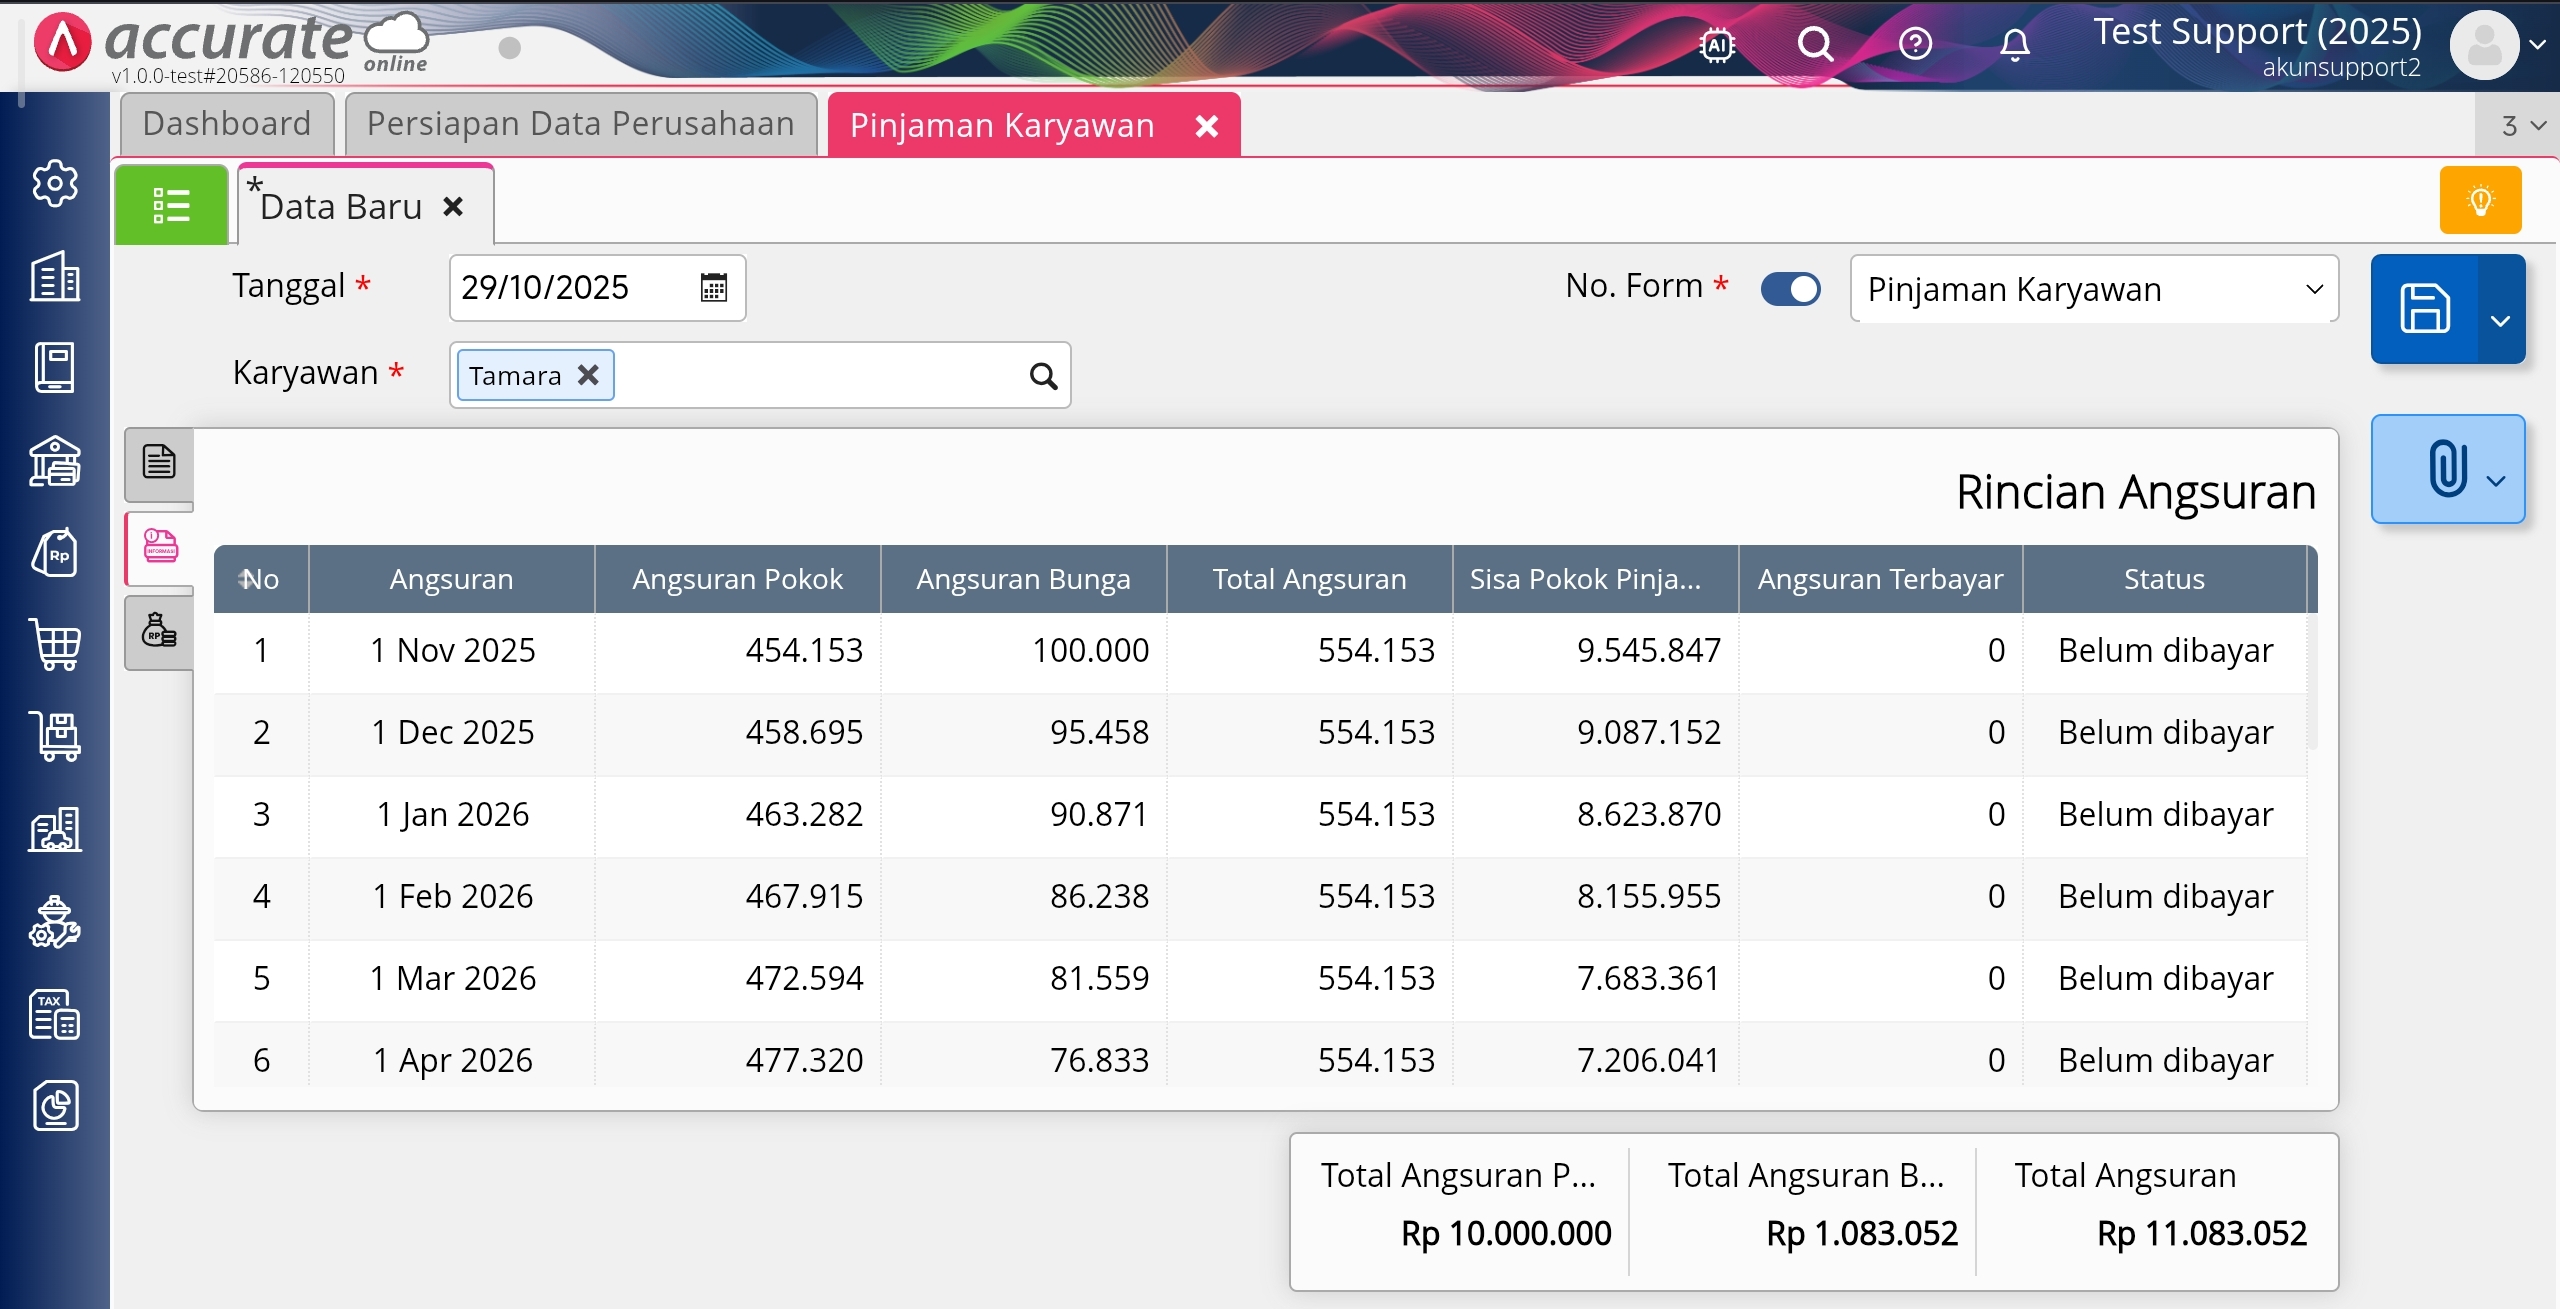This screenshot has width=2560, height=1309.
Task: Open the shopping cart sidebar module
Action: (x=56, y=645)
